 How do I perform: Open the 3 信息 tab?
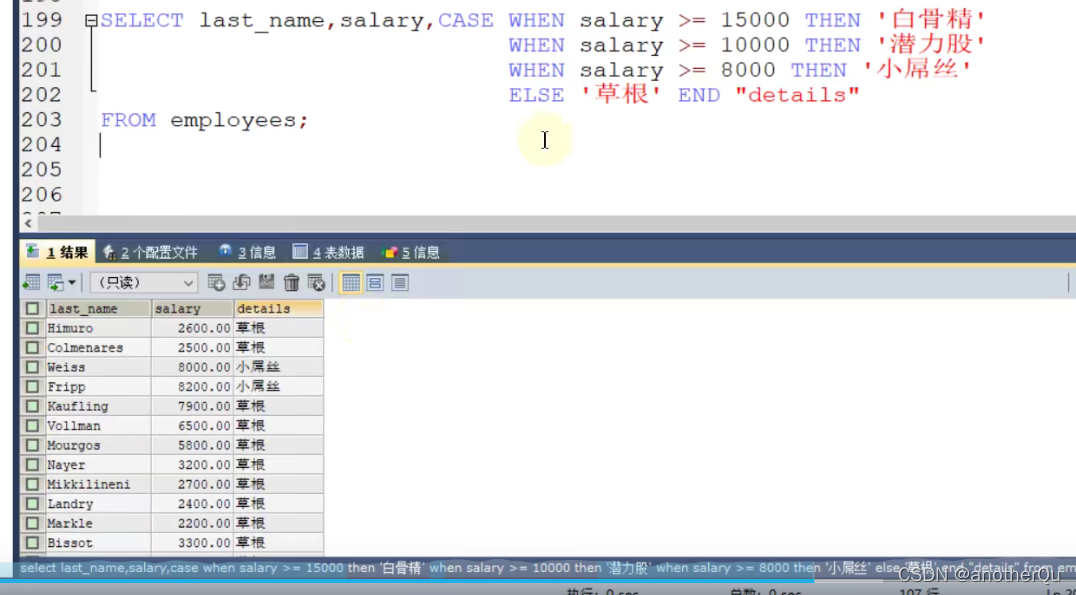247,253
